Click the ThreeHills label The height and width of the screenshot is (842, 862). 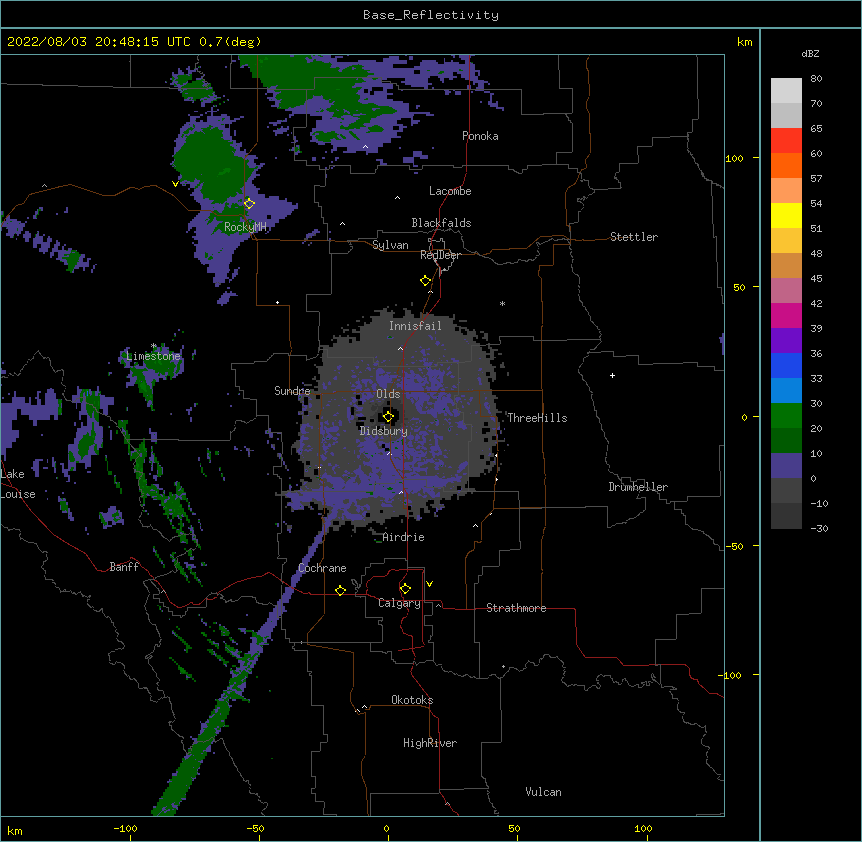coord(537,418)
